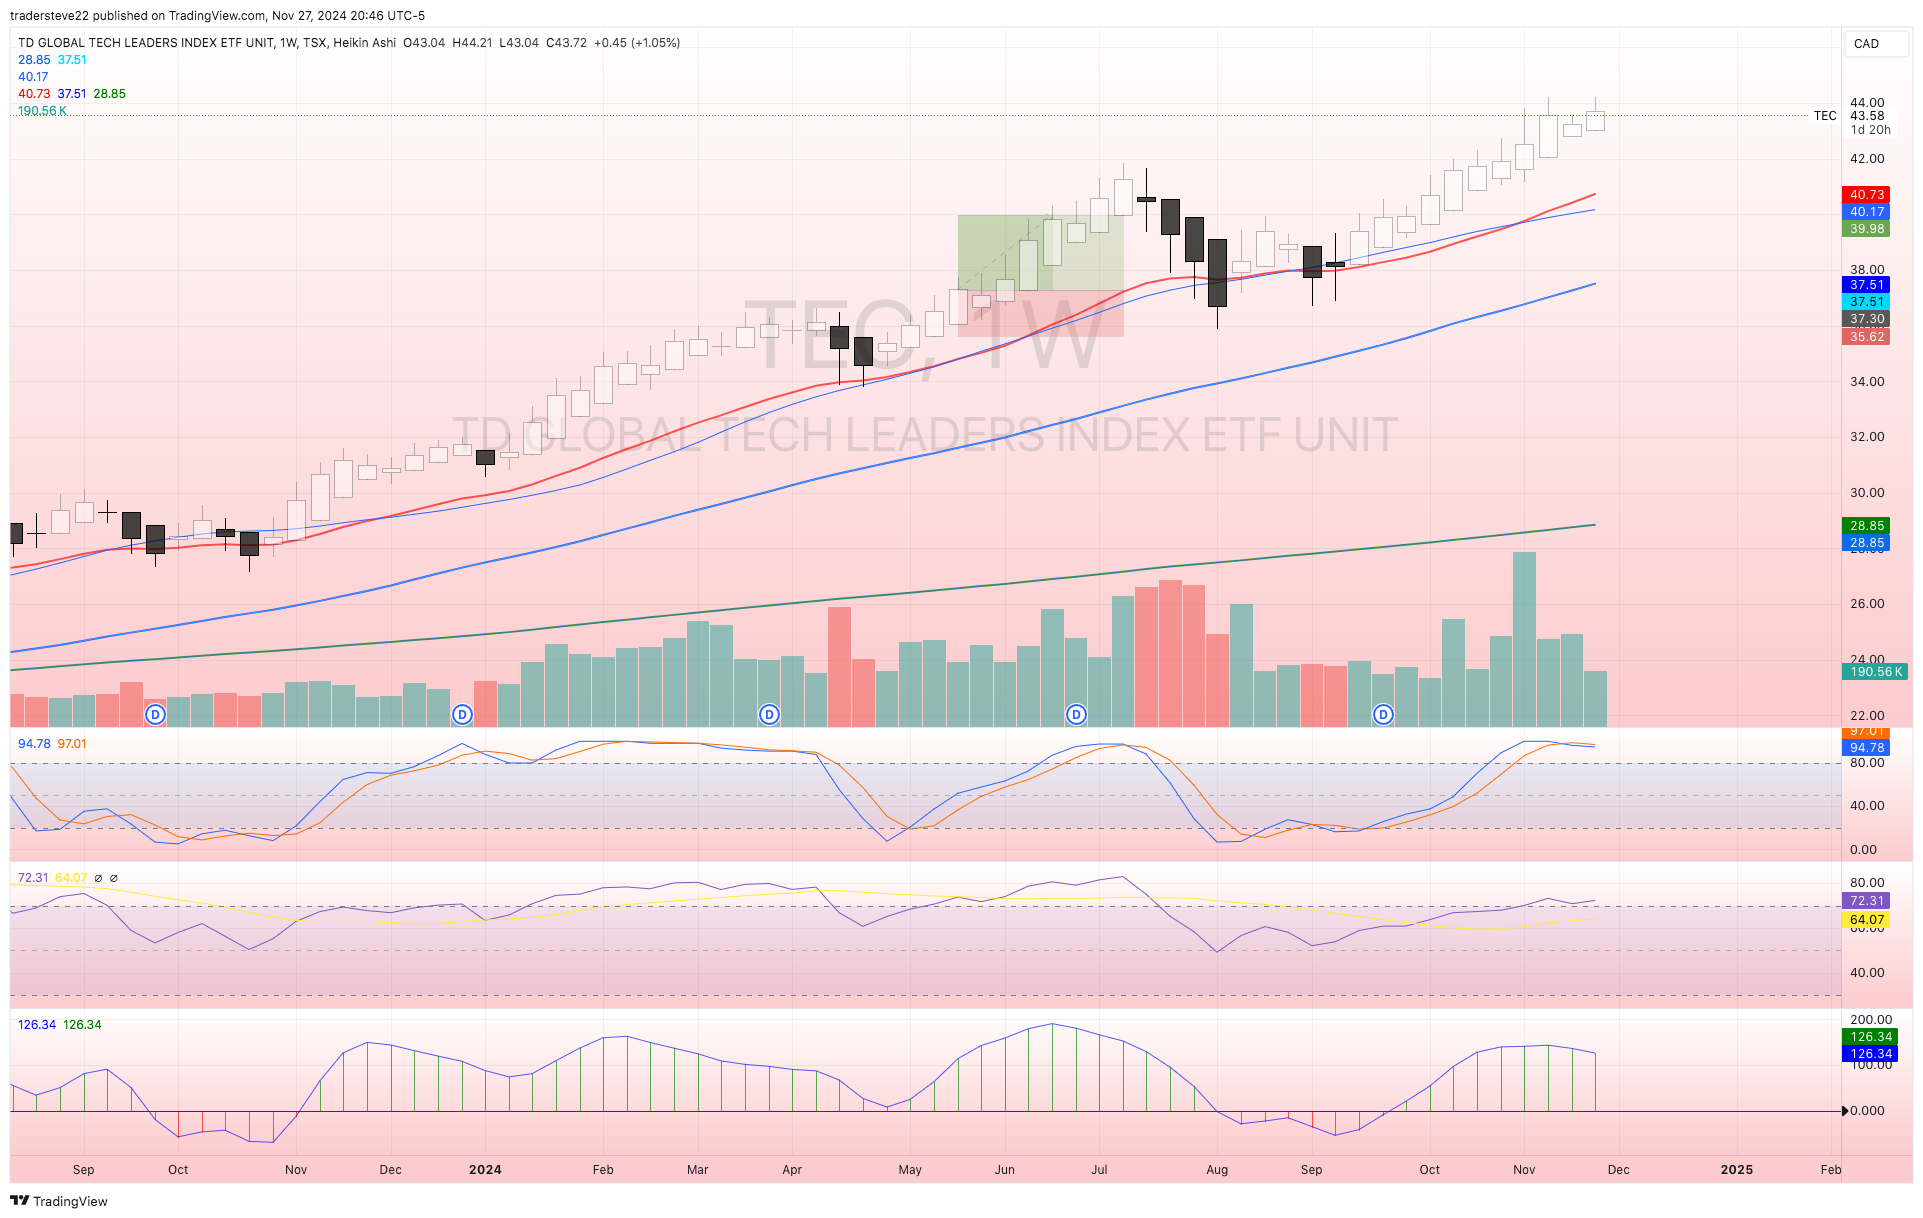Click the Aug label on the time axis

[1217, 1170]
